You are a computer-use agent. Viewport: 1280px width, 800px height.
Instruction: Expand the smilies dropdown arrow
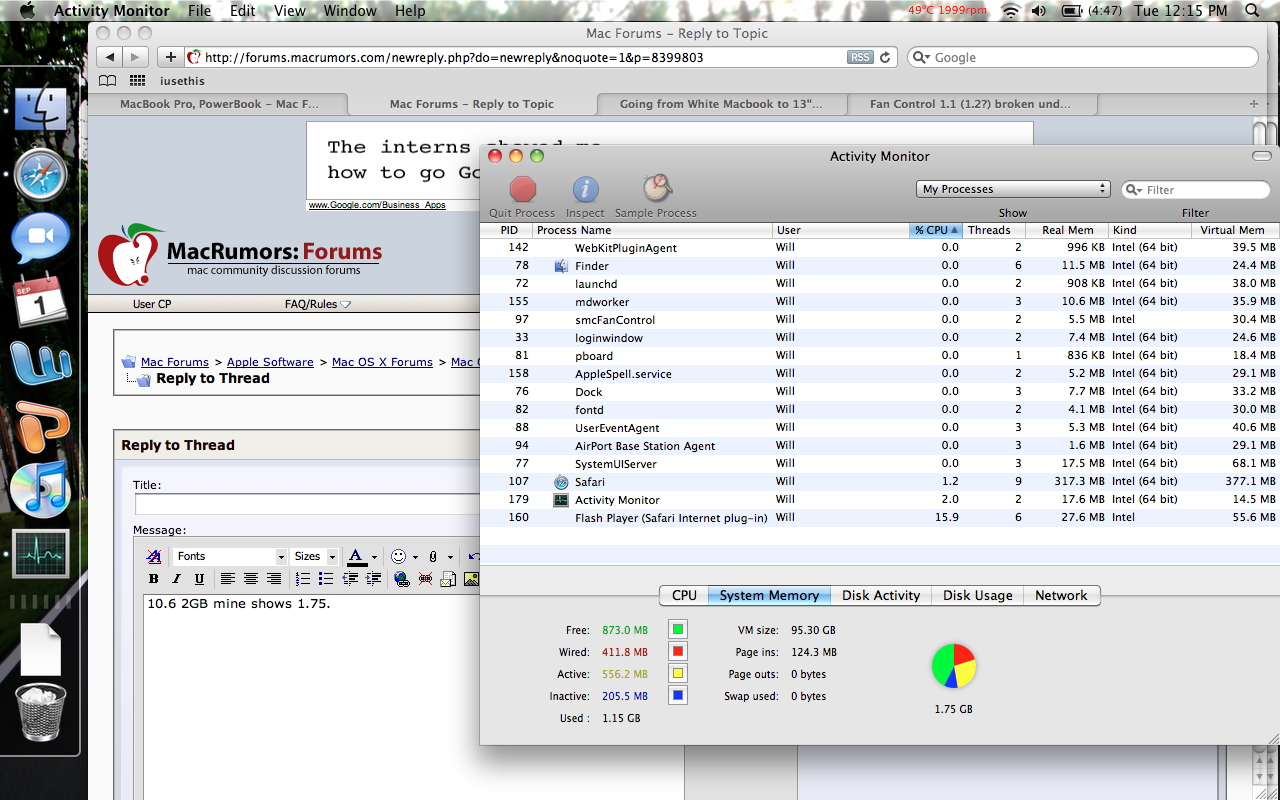tap(415, 557)
